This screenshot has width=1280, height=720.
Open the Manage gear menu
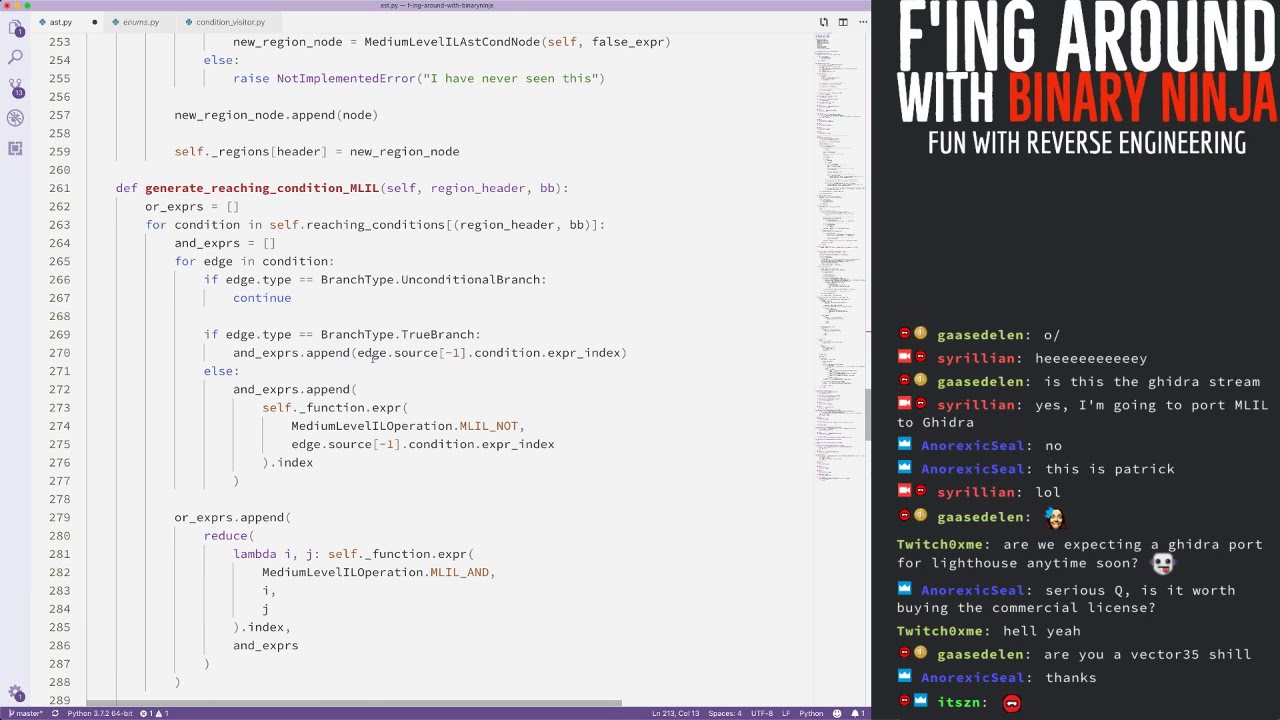[x=15, y=693]
